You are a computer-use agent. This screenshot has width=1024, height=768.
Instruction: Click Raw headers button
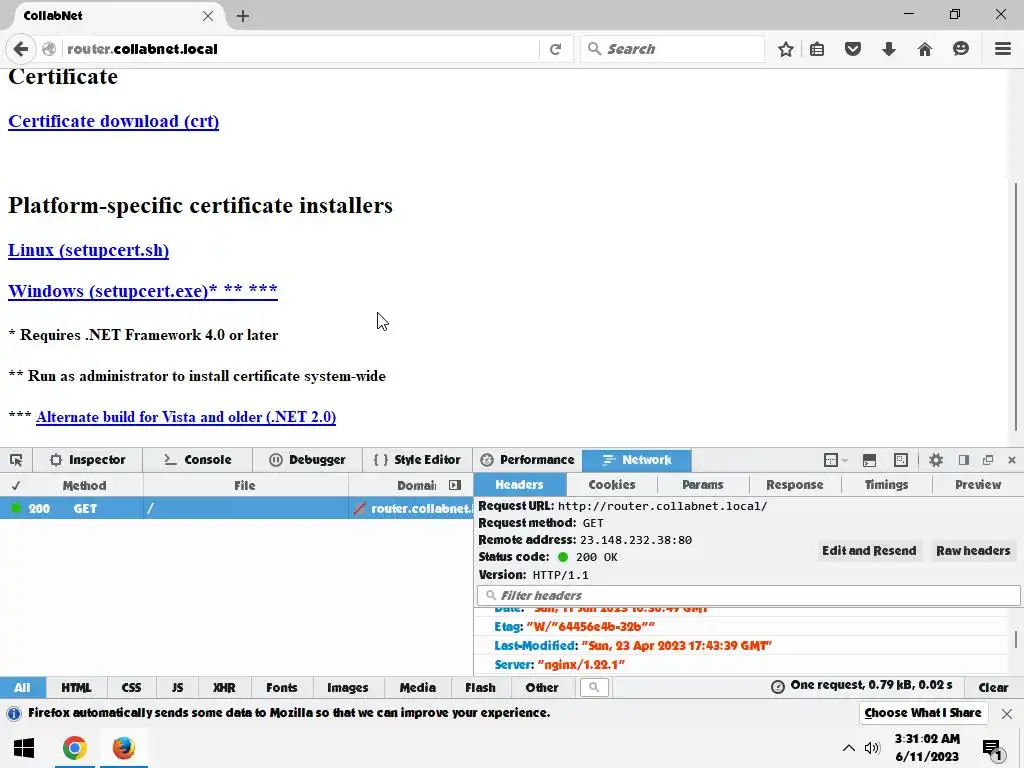click(973, 551)
